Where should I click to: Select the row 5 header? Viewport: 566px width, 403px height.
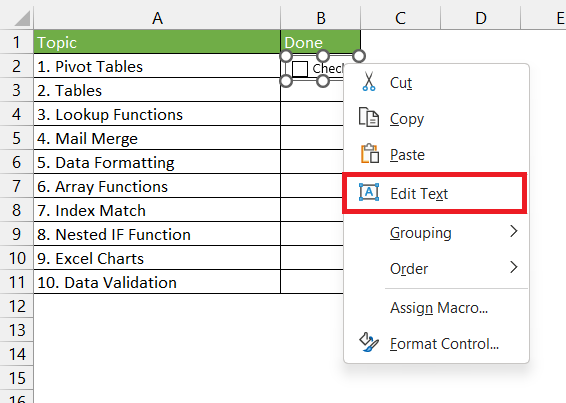coord(17,138)
